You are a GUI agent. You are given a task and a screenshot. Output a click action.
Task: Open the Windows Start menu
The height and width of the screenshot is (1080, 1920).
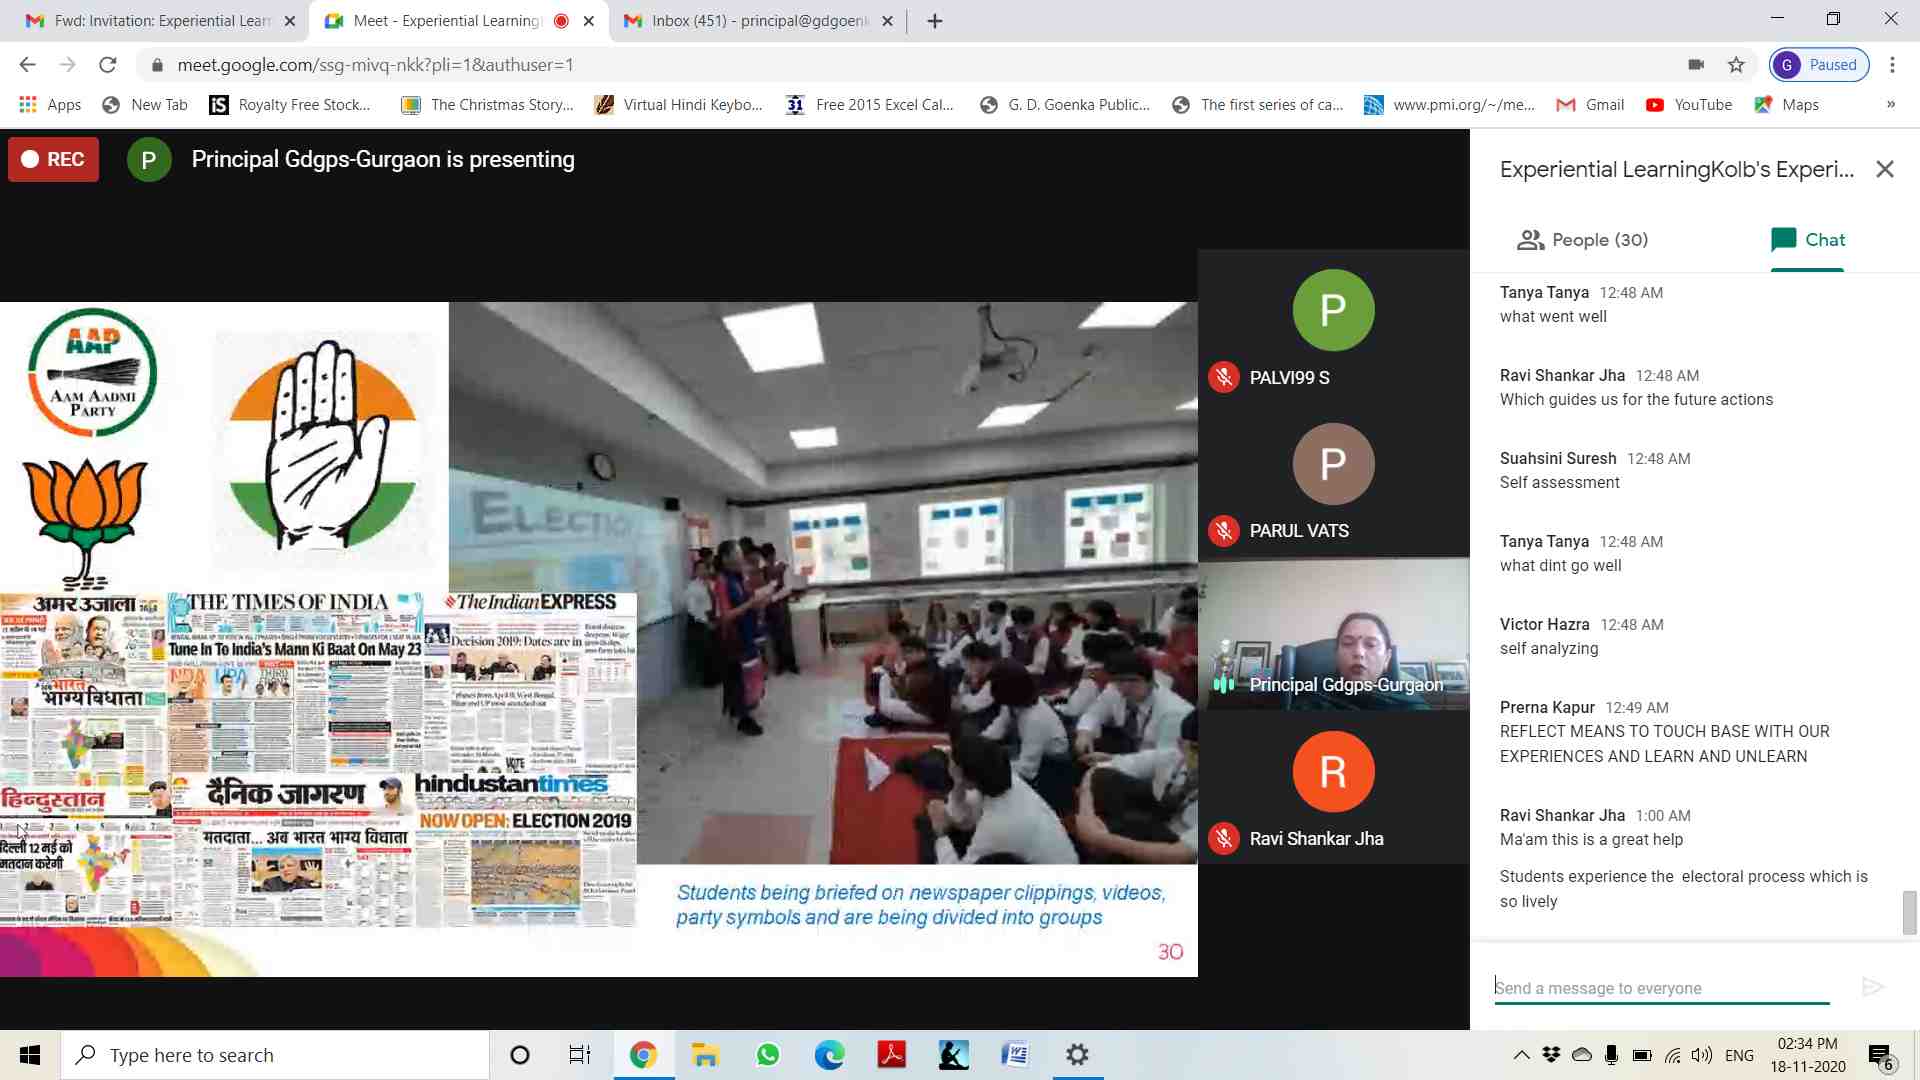[30, 1055]
